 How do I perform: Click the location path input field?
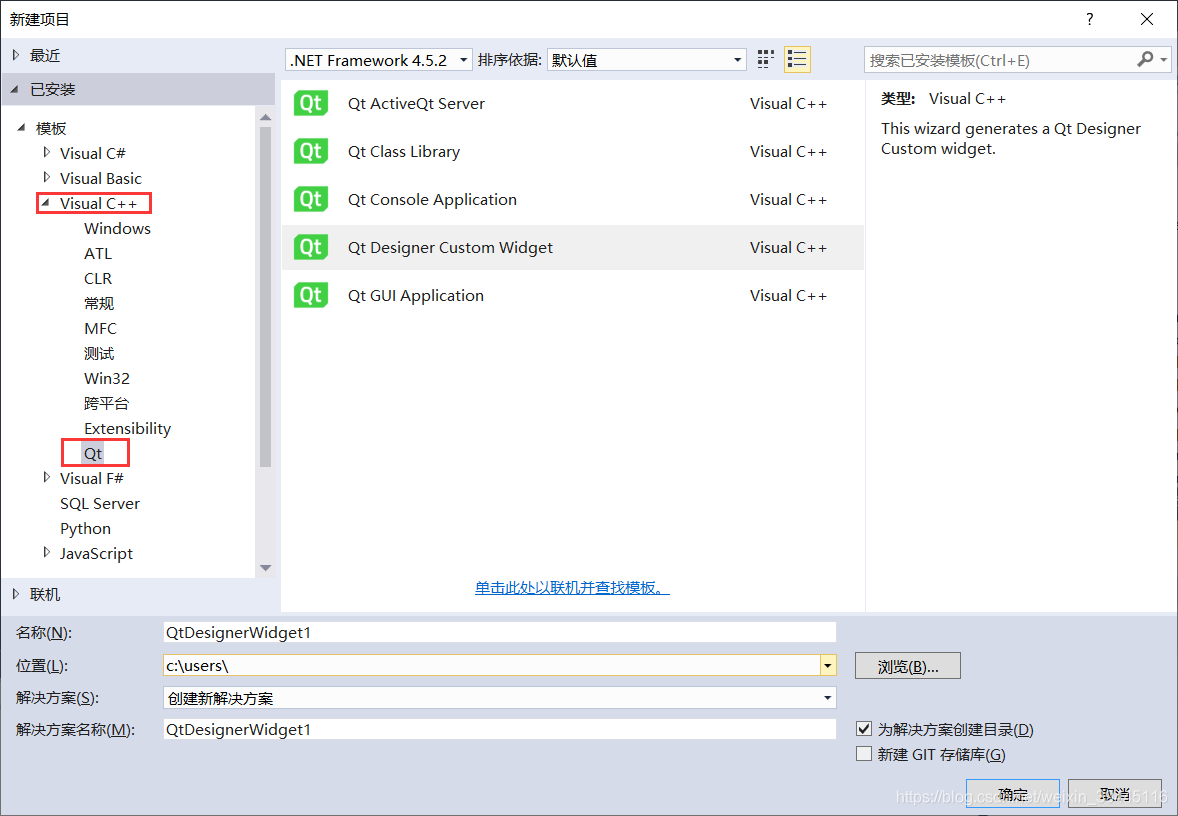[x=491, y=666]
